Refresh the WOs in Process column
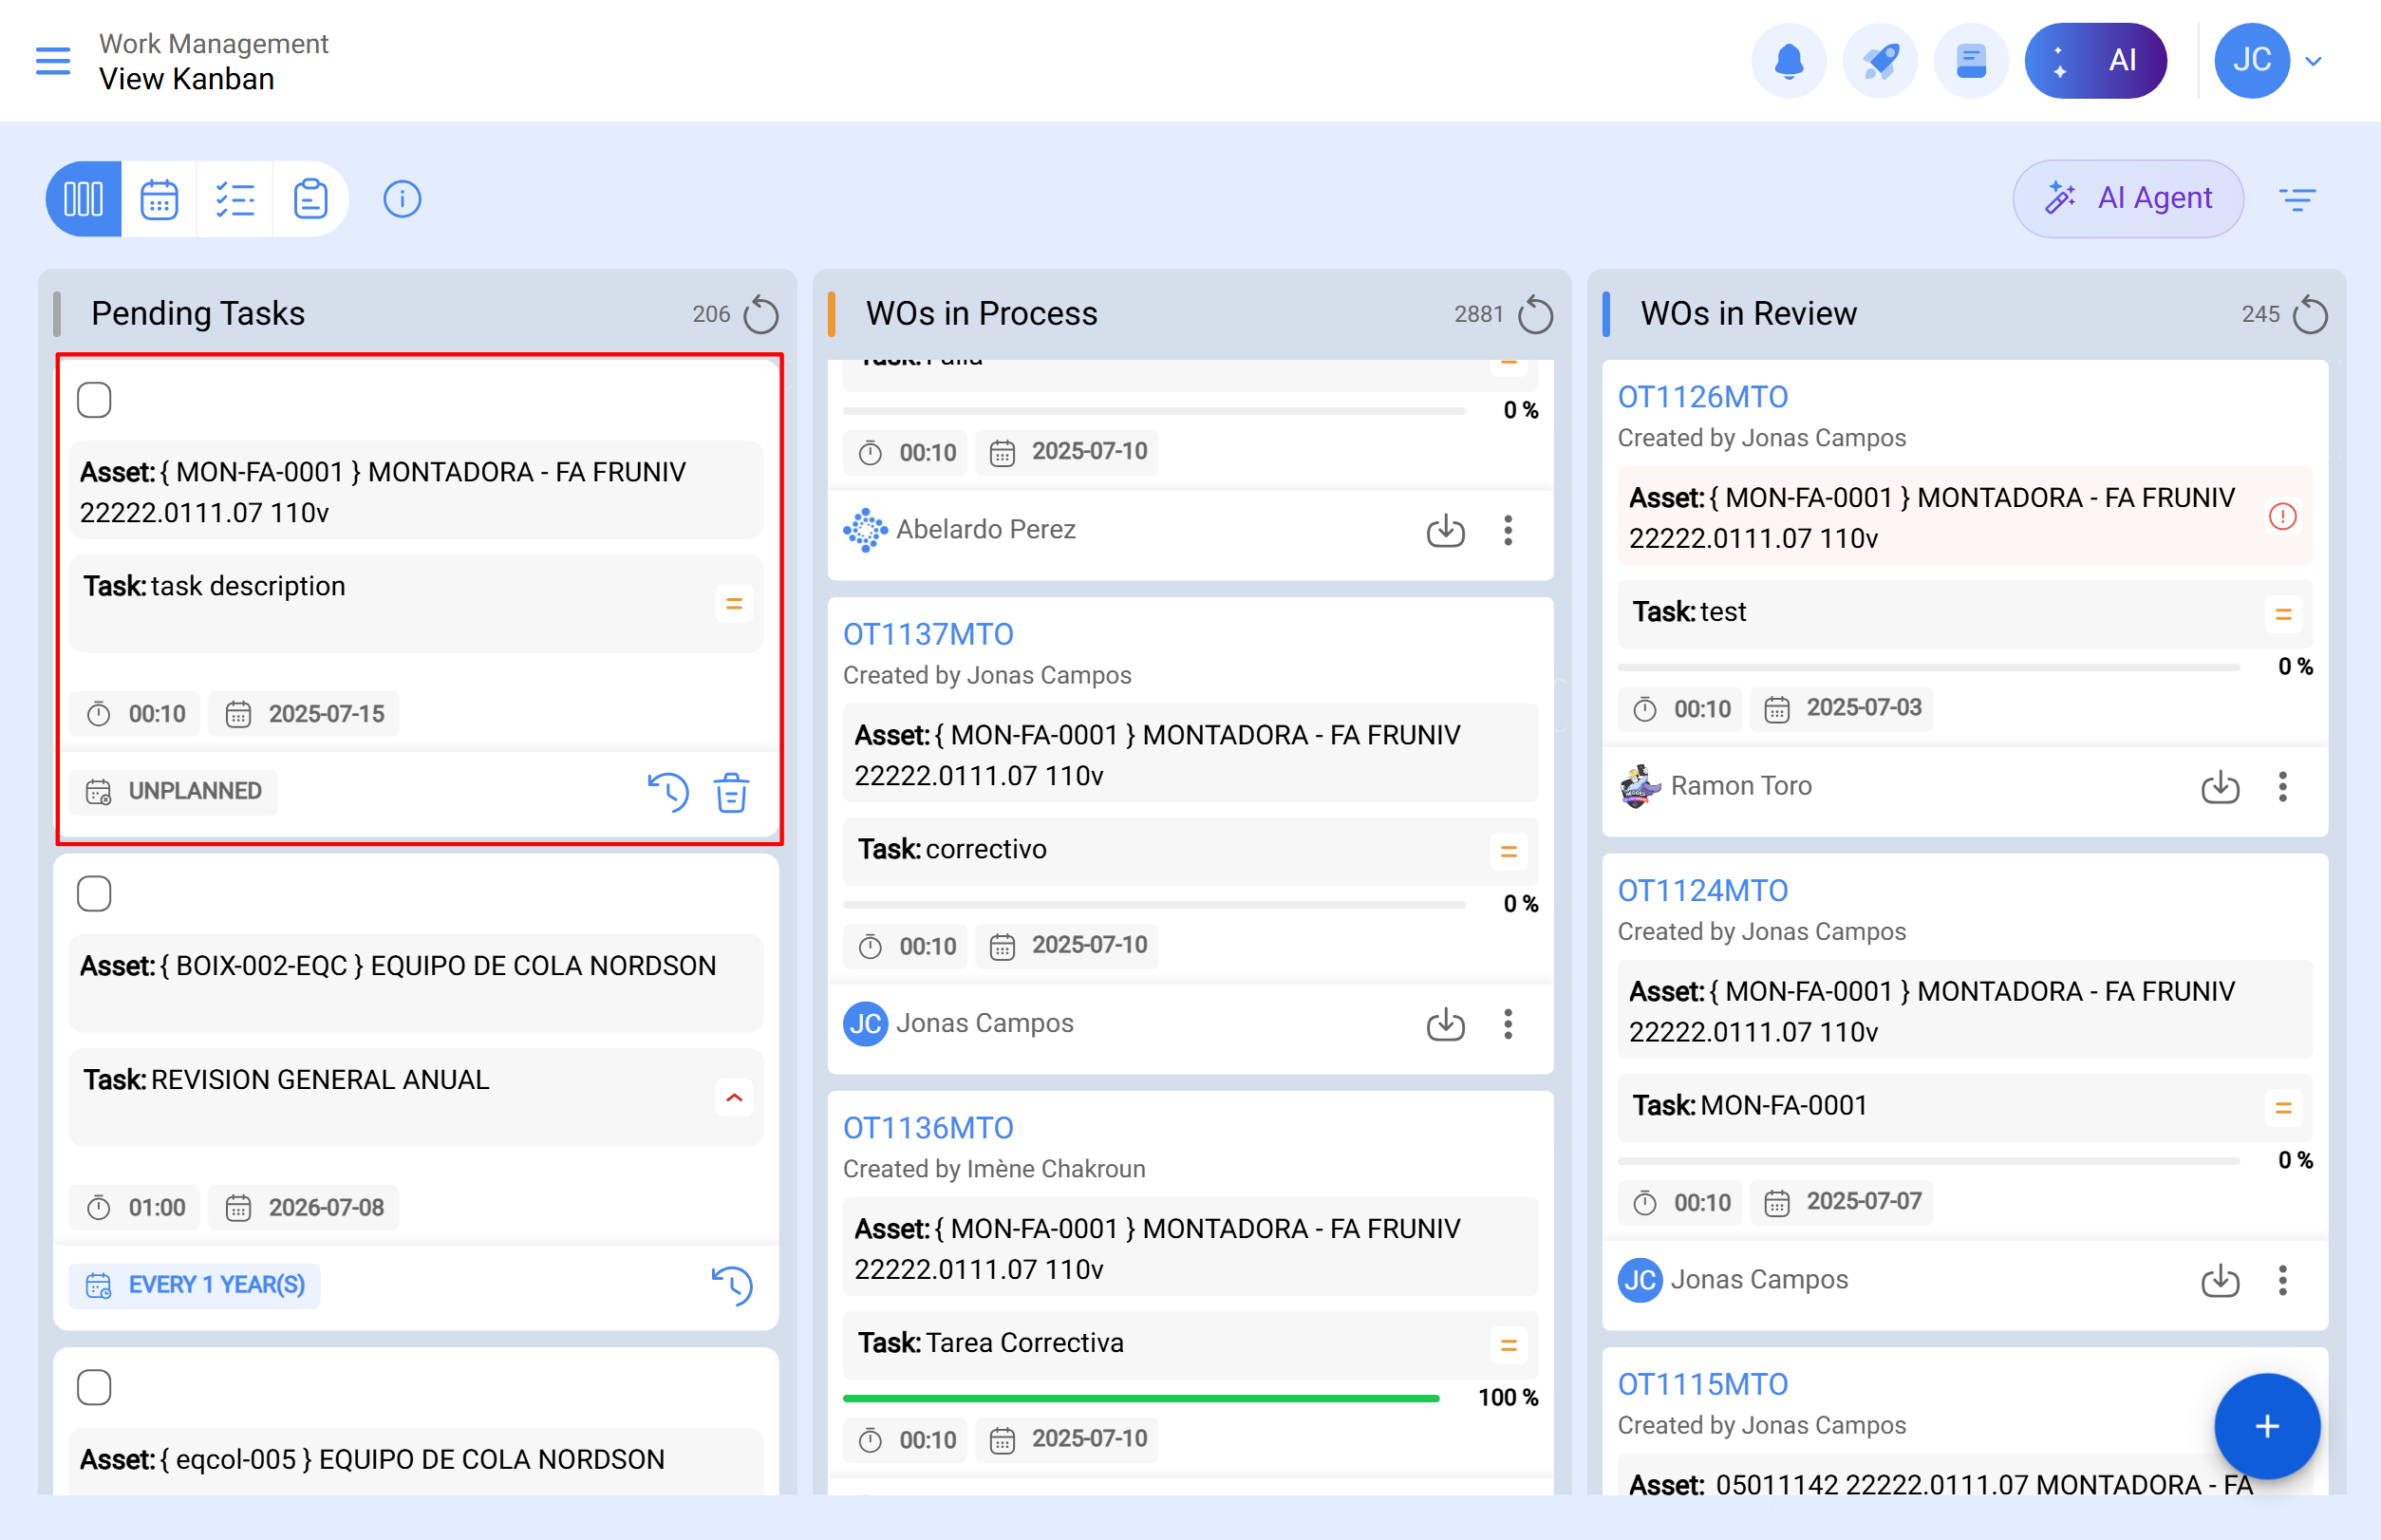 click(x=1535, y=315)
